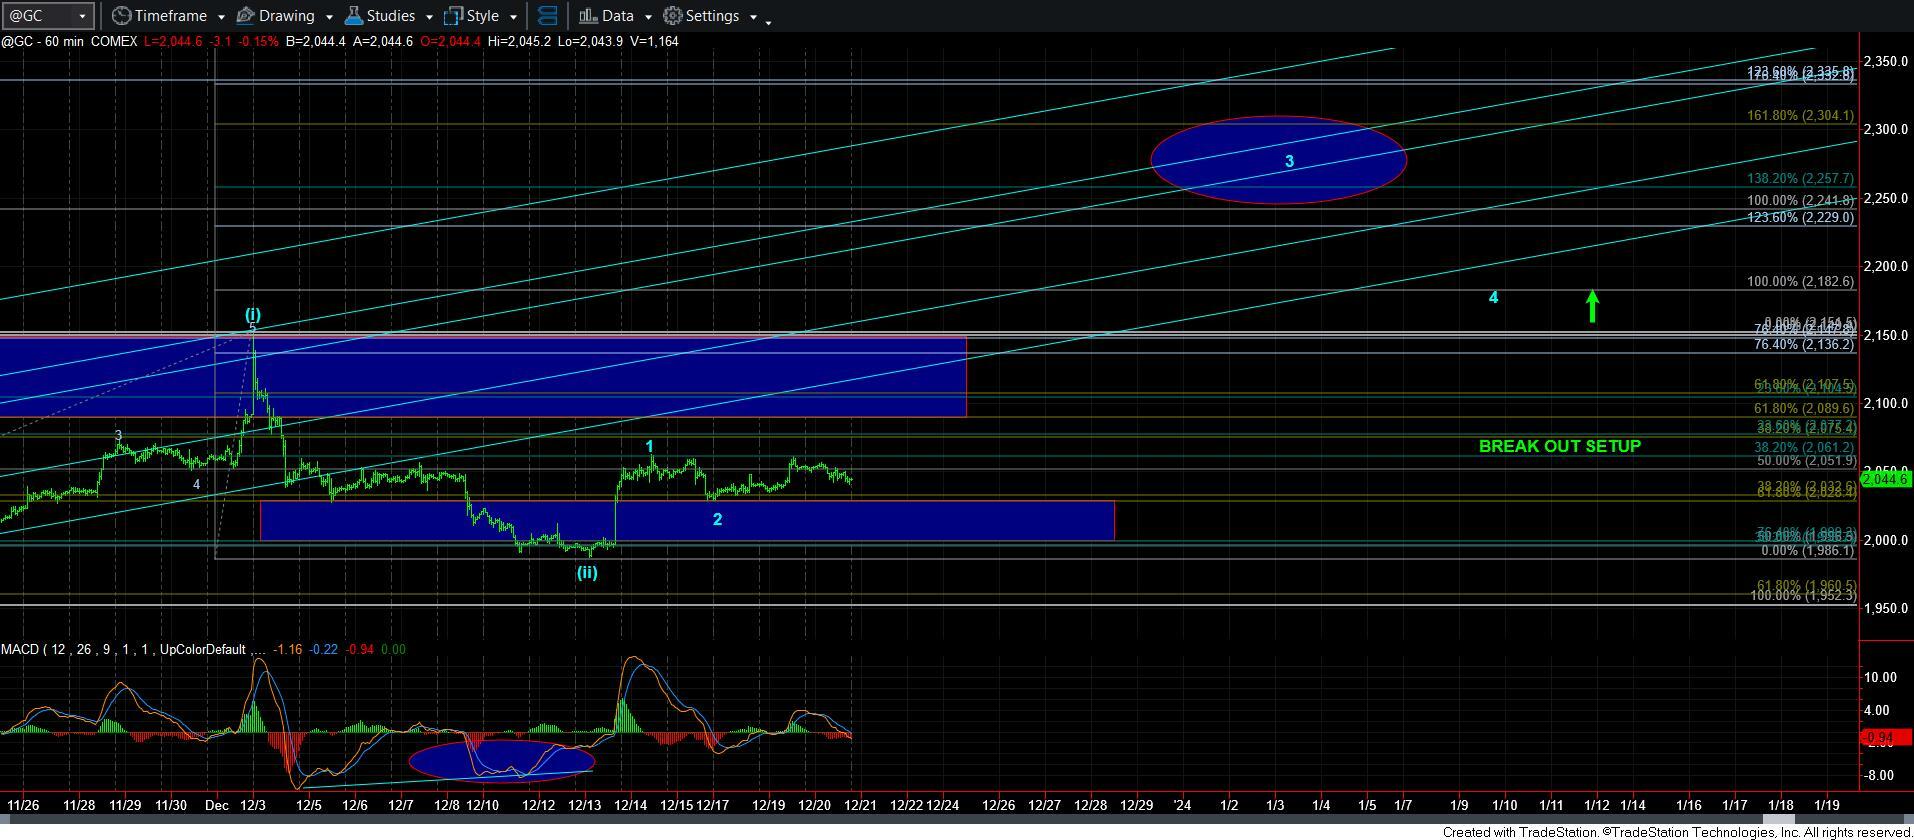This screenshot has width=1914, height=840.
Task: Expand the Studies dropdown arrow
Action: click(429, 17)
